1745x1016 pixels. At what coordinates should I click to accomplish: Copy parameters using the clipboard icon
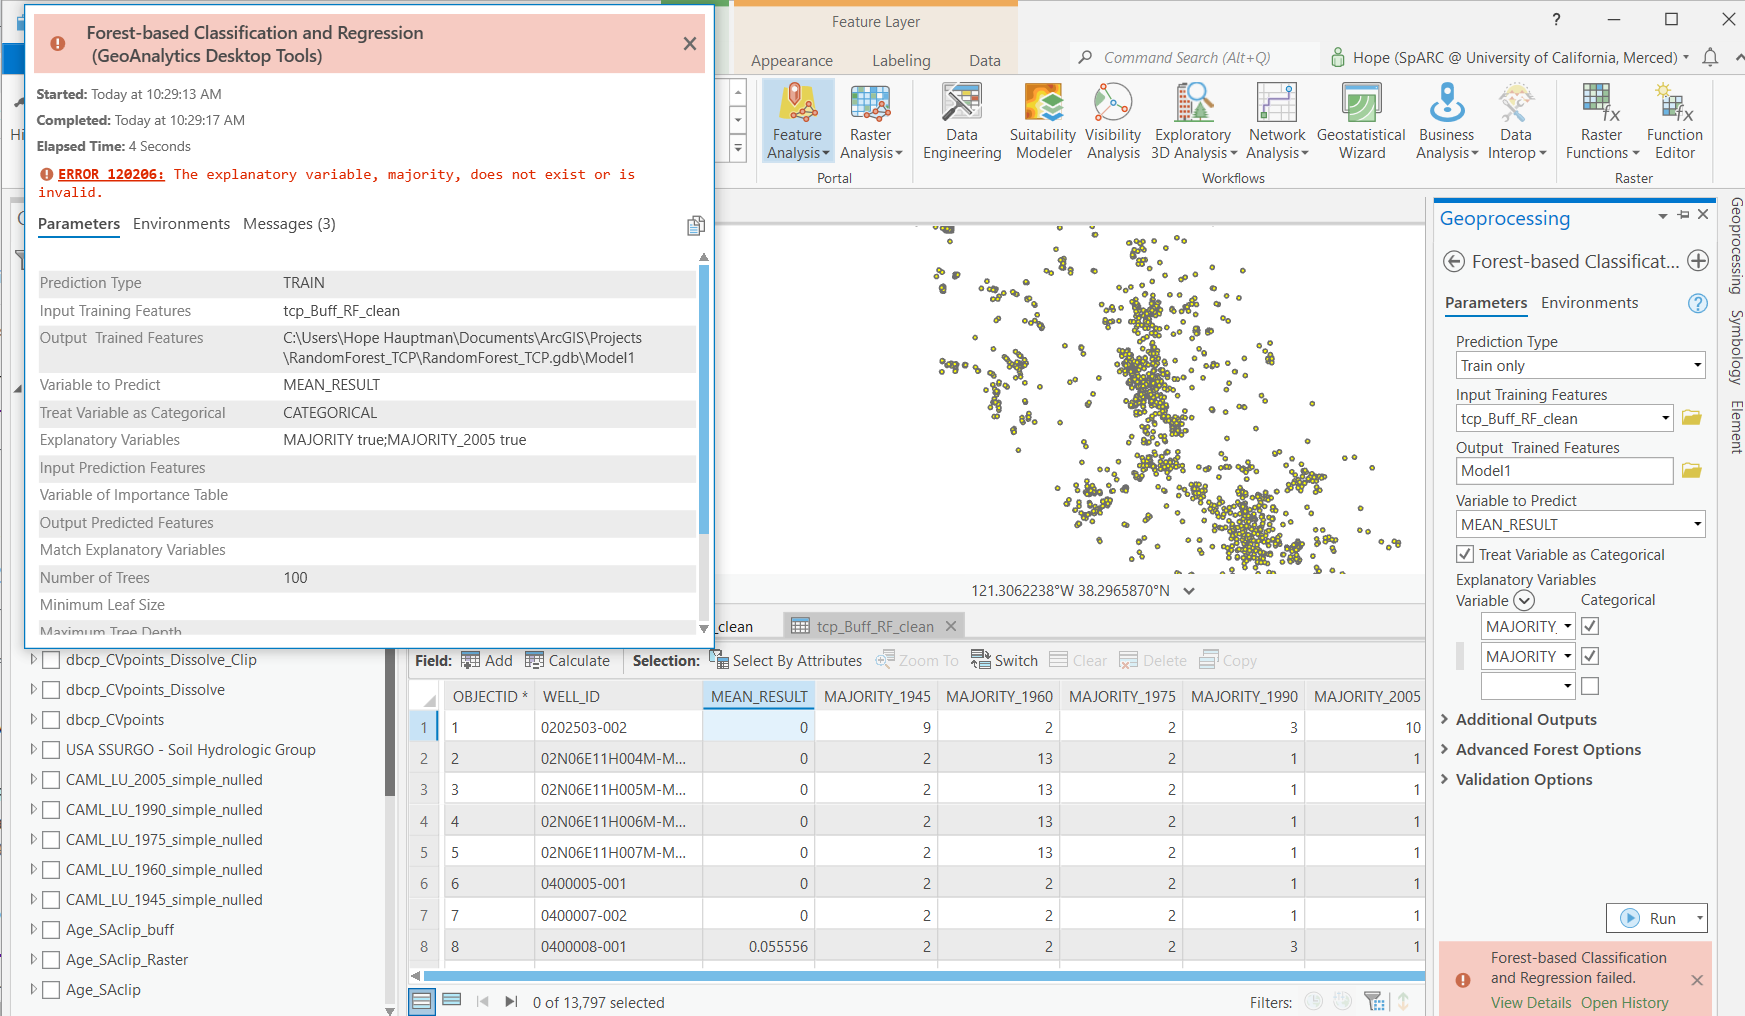(696, 226)
